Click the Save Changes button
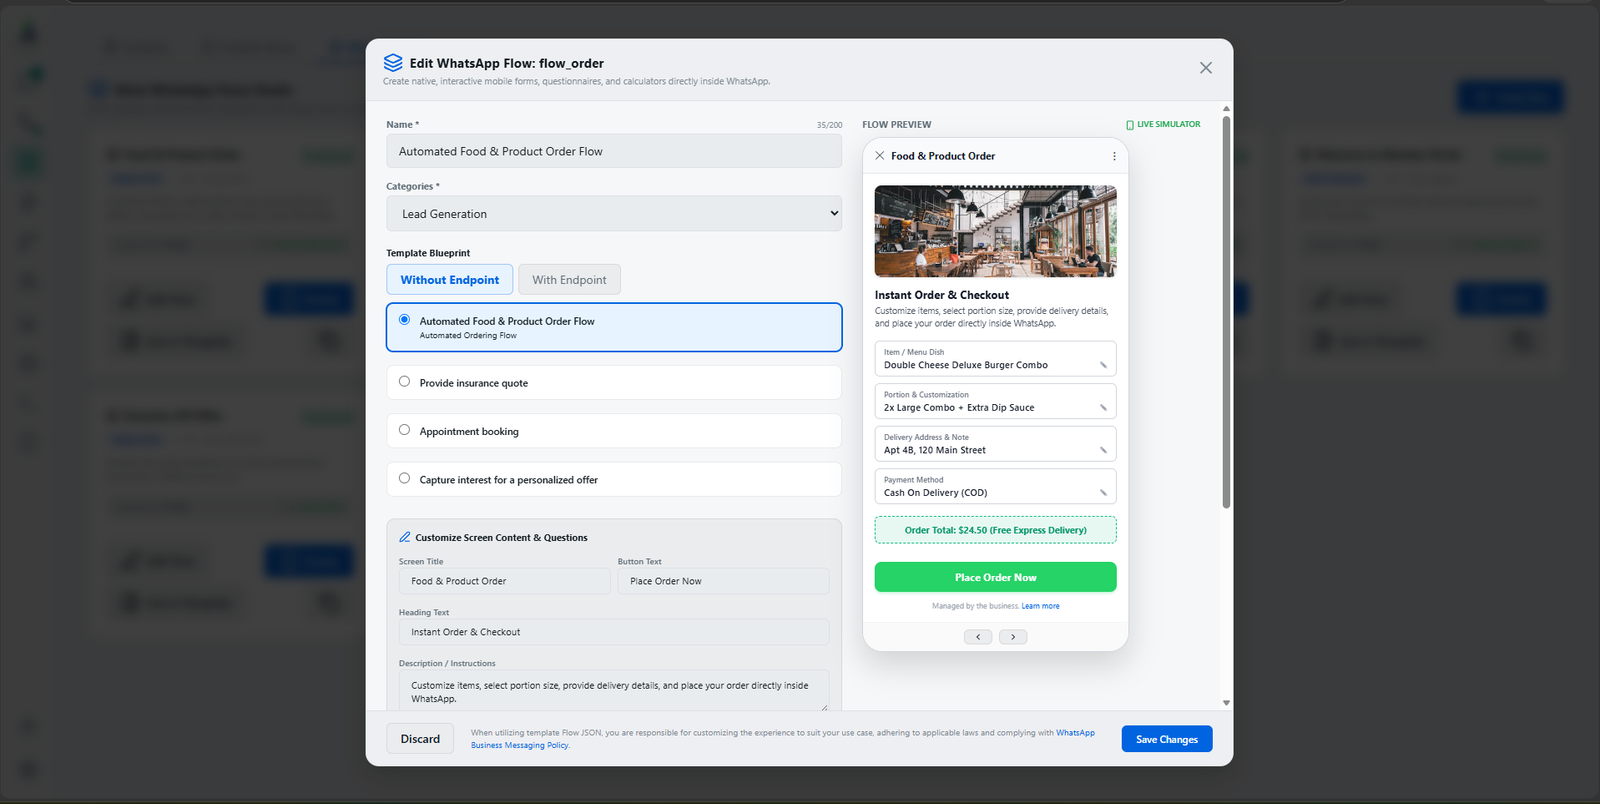1600x804 pixels. [1167, 739]
